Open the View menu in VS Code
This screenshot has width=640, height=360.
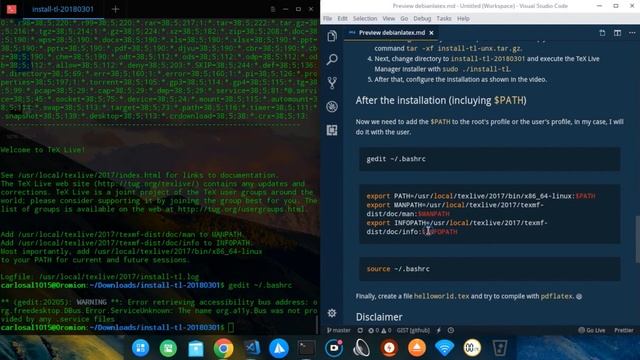389,18
